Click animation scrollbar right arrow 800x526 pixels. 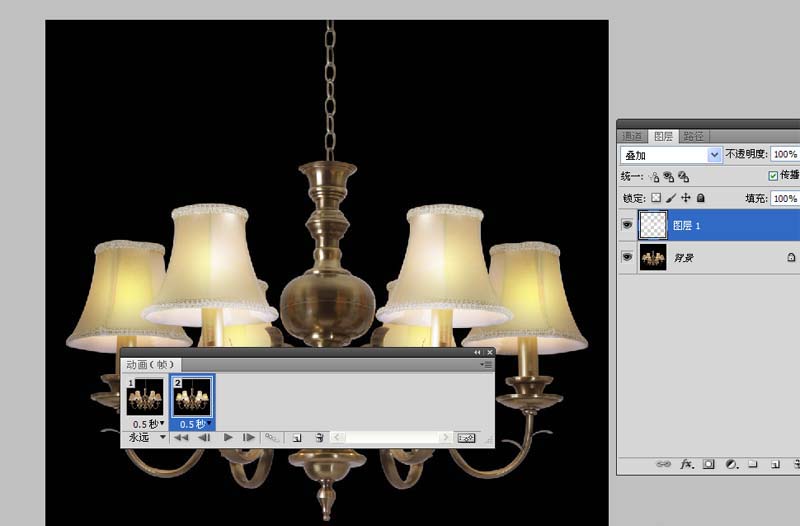tap(445, 437)
